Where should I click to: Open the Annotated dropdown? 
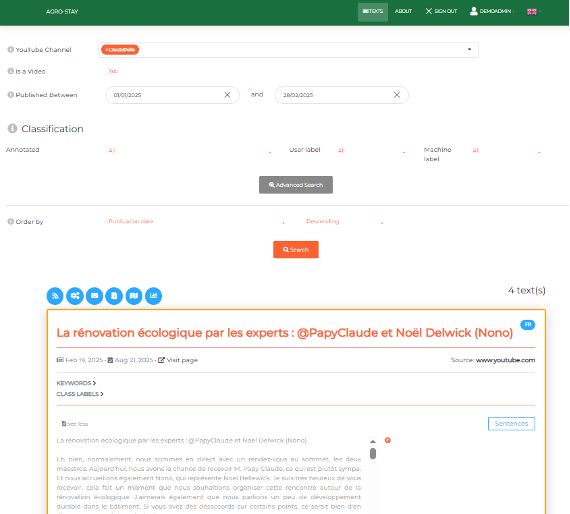(190, 150)
